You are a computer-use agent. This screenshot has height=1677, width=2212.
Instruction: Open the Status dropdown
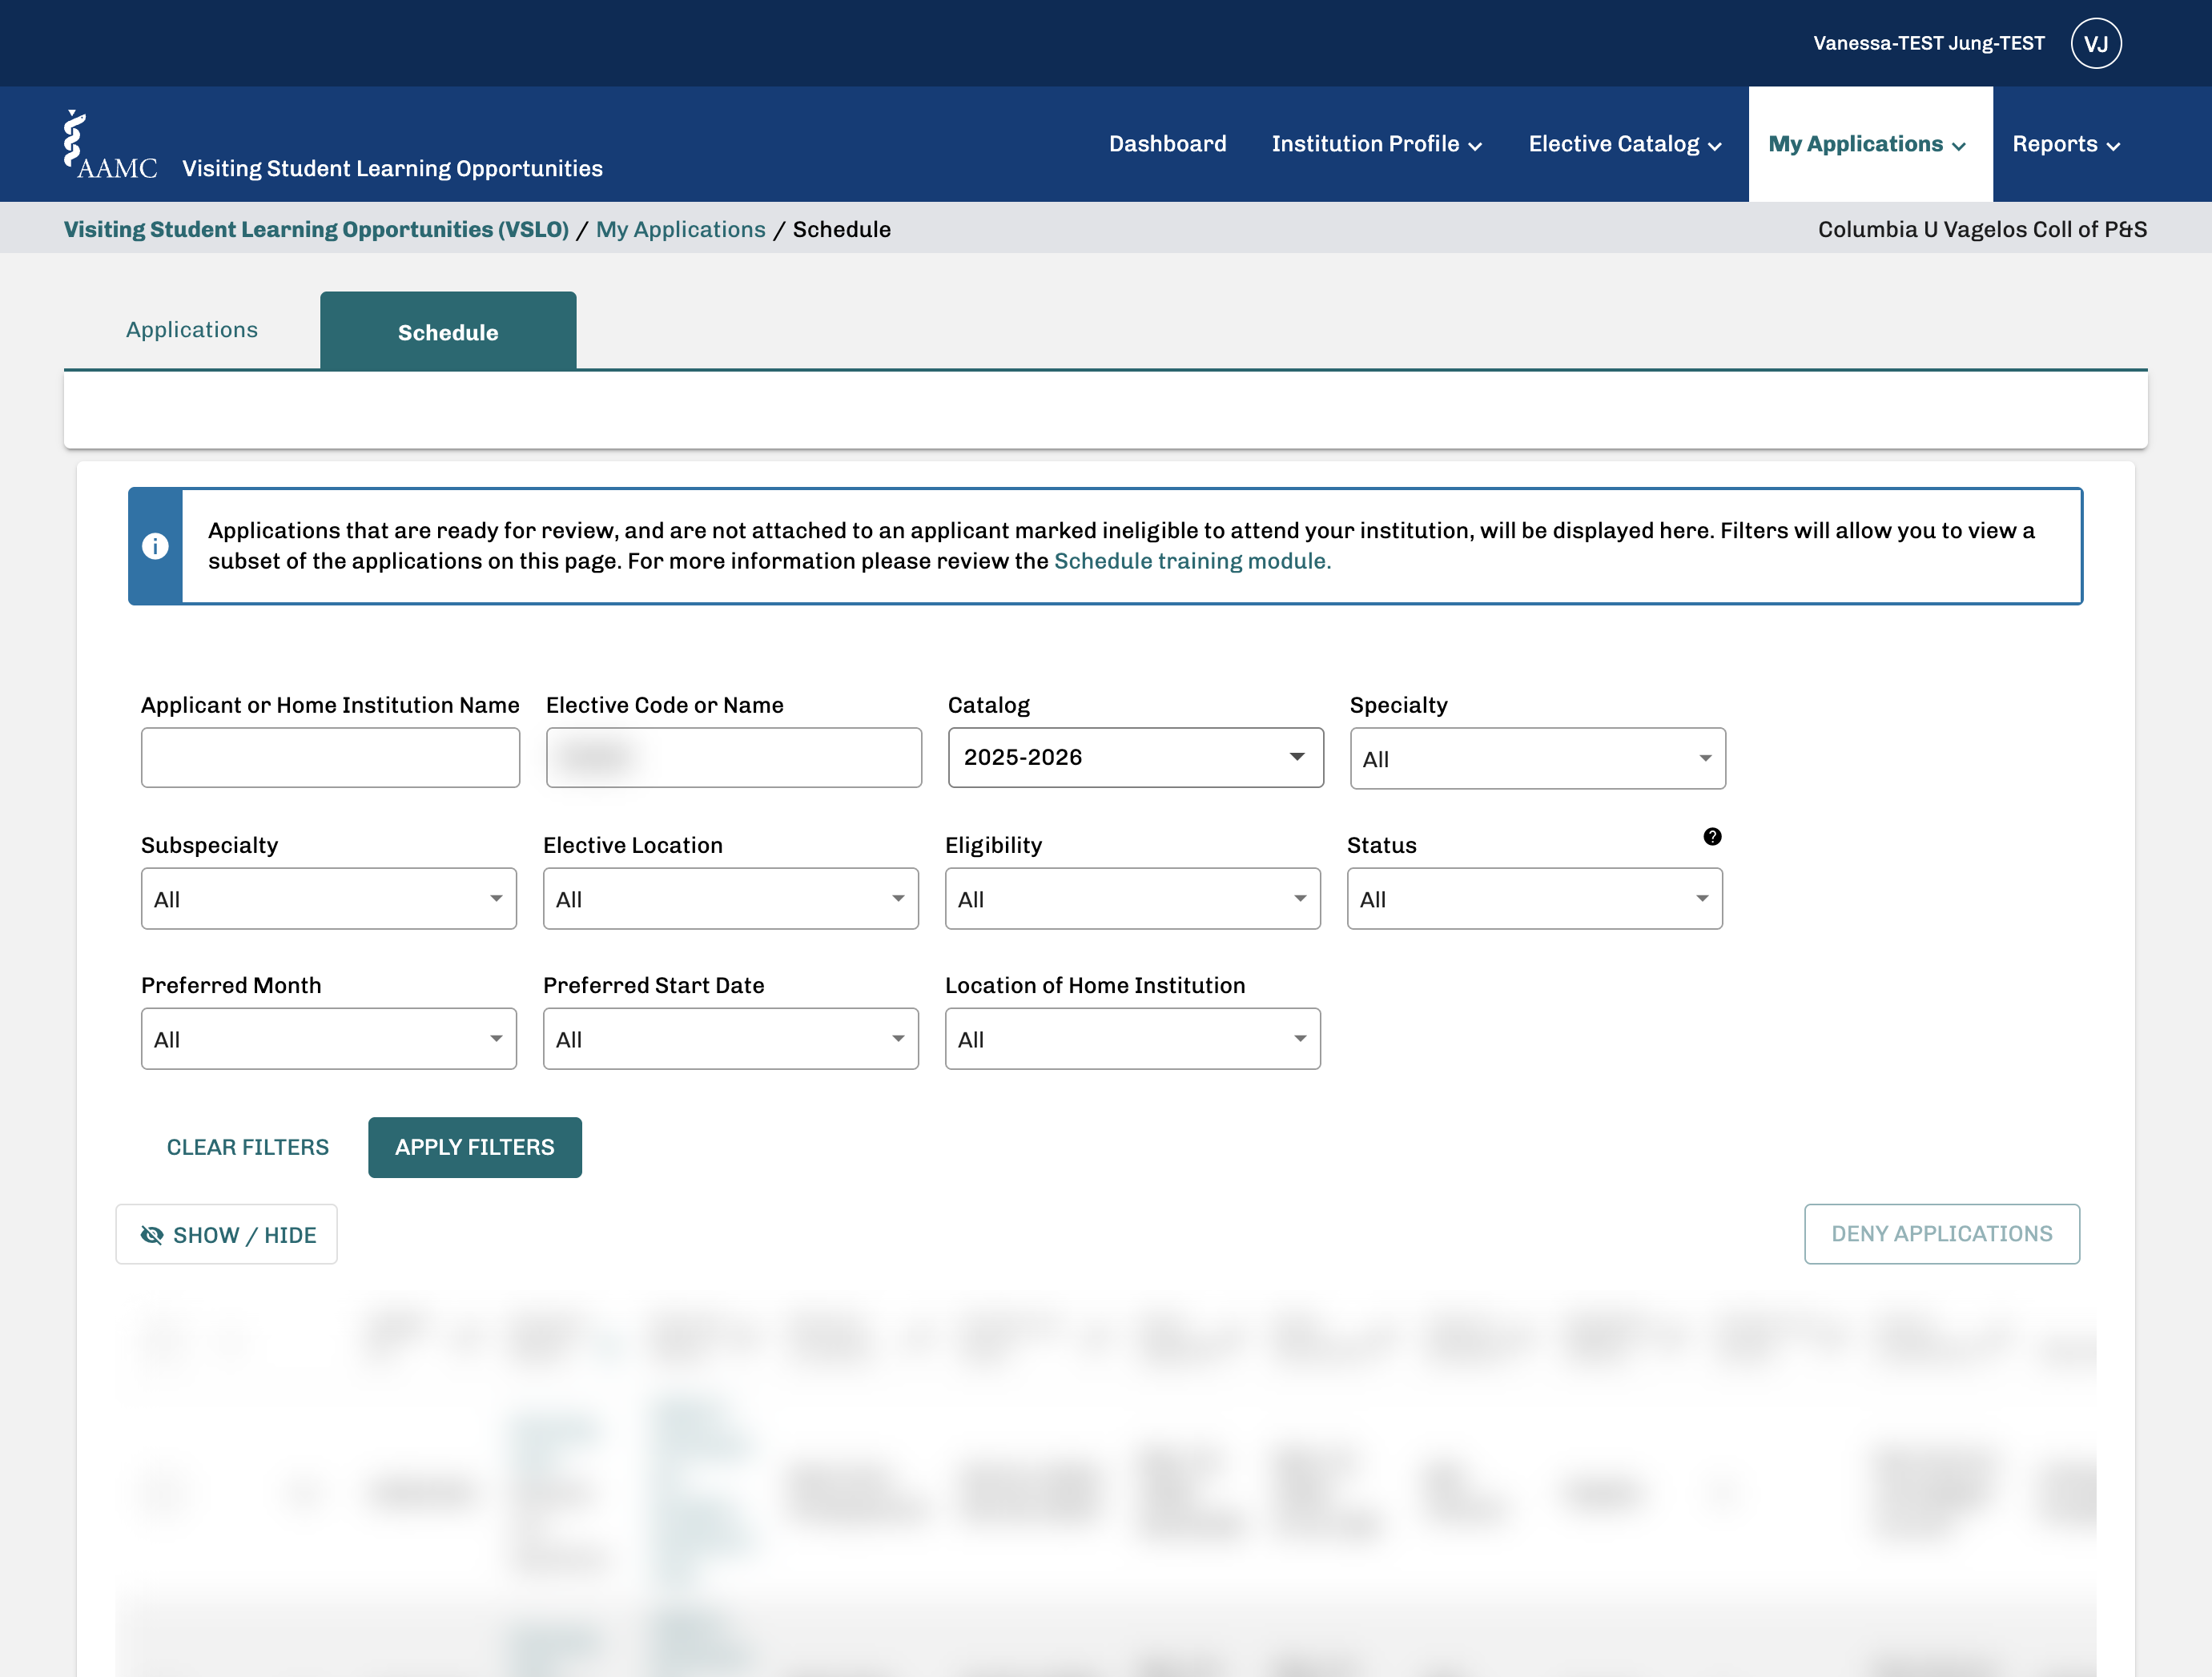[x=1534, y=898]
